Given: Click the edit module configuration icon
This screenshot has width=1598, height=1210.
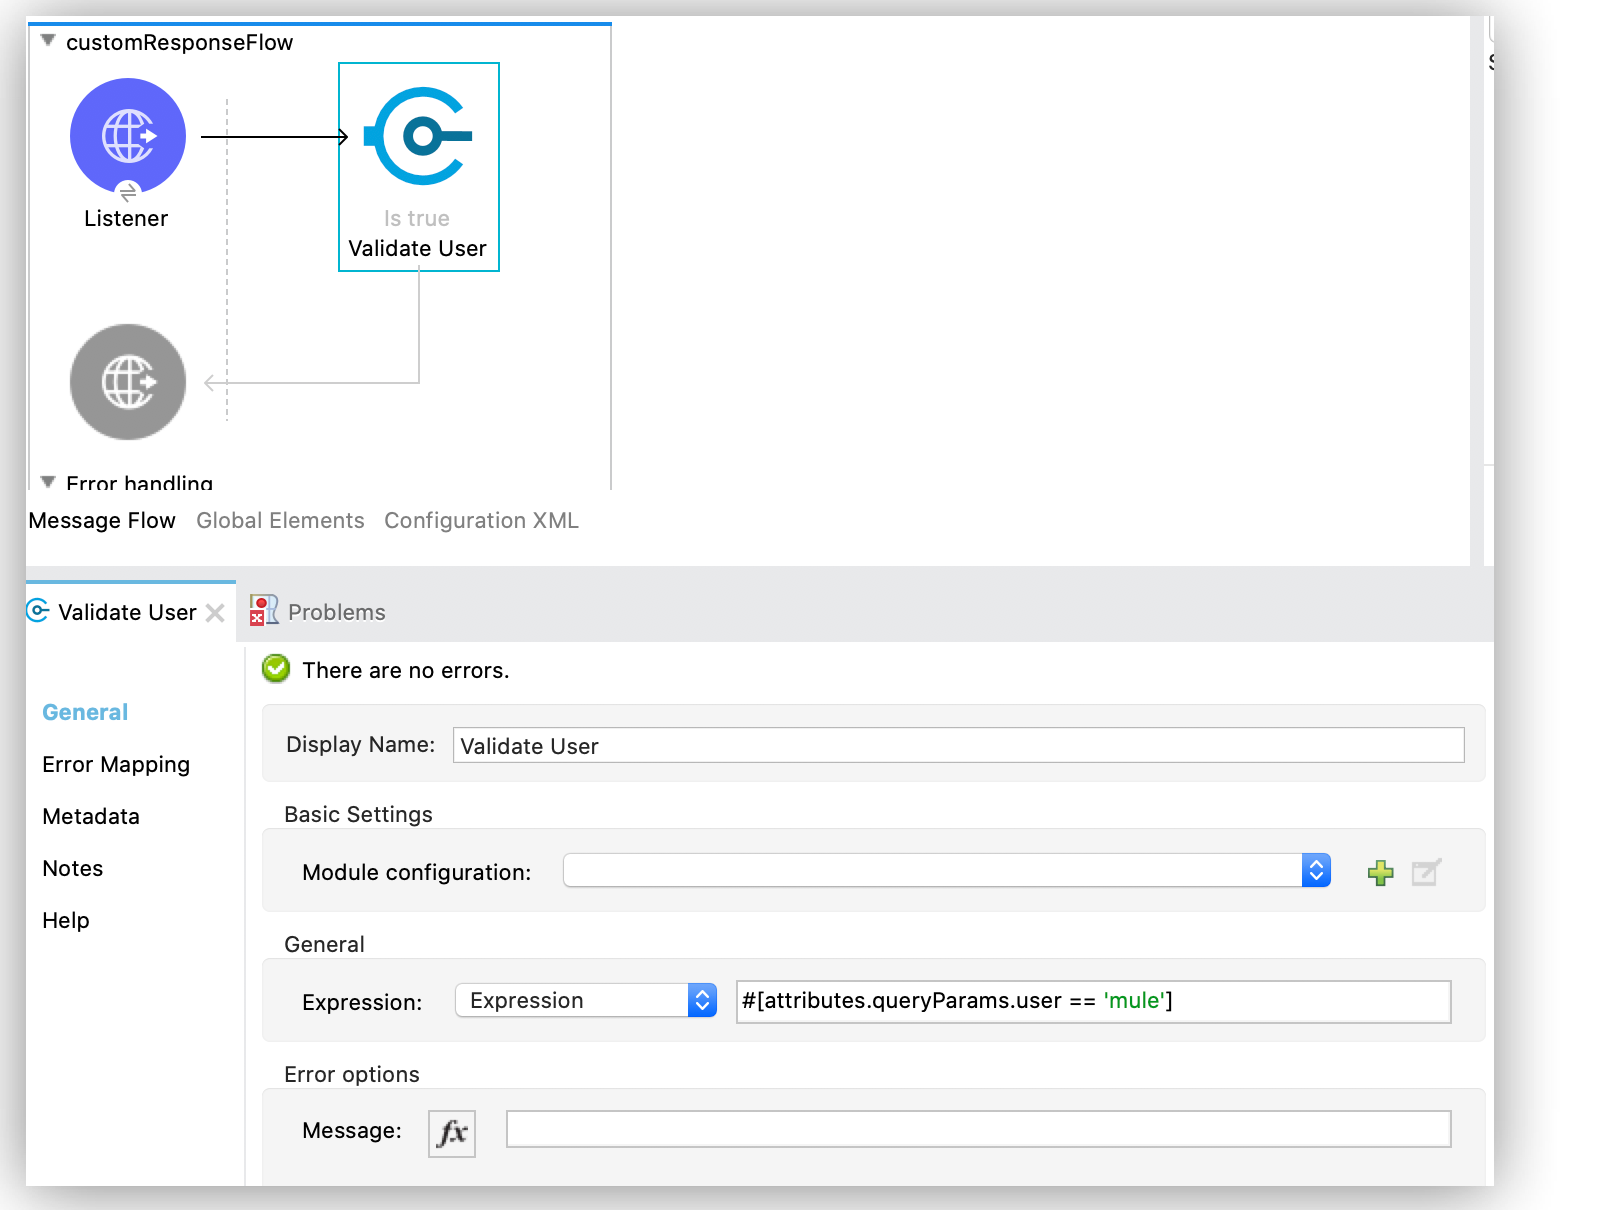Looking at the screenshot, I should (1426, 873).
